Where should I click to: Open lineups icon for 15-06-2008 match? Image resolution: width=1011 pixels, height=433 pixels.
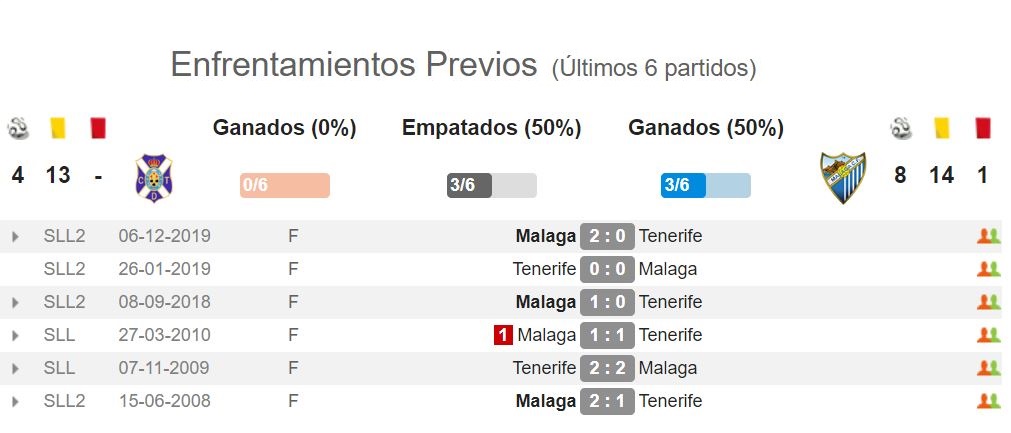pos(988,401)
